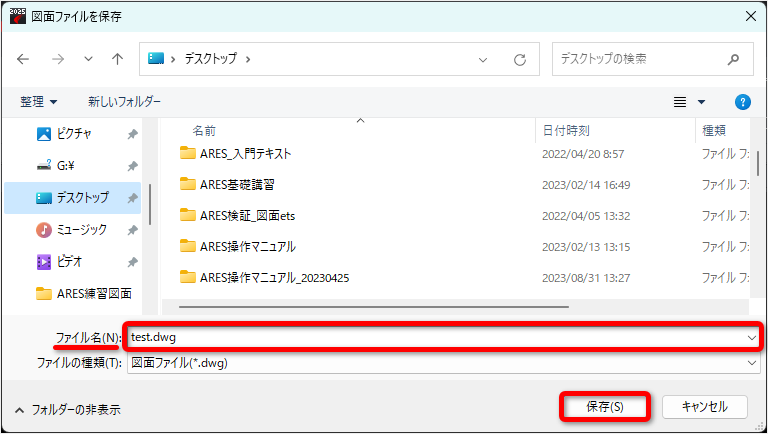This screenshot has height=434, width=768.
Task: Collapse folders with フォルダーの非表示
Action: (x=68, y=410)
